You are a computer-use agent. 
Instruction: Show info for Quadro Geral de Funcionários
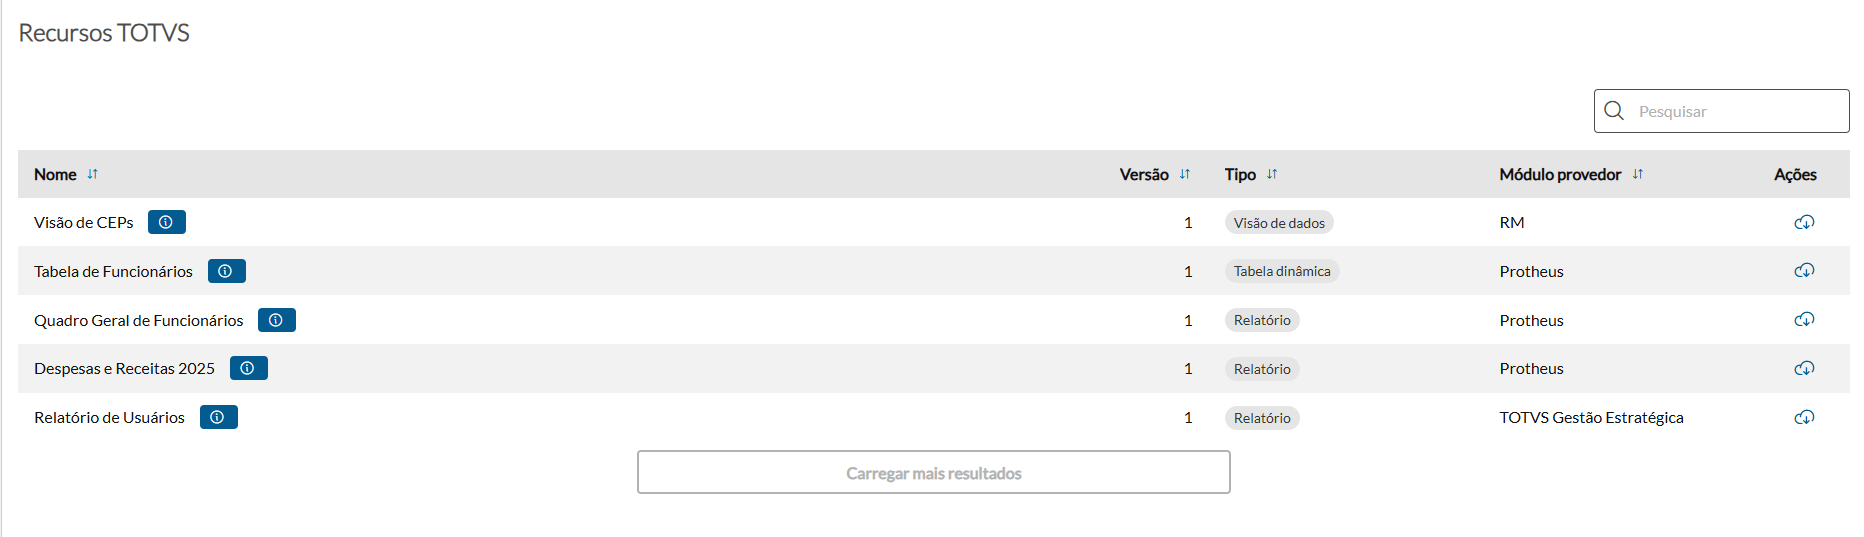(276, 320)
